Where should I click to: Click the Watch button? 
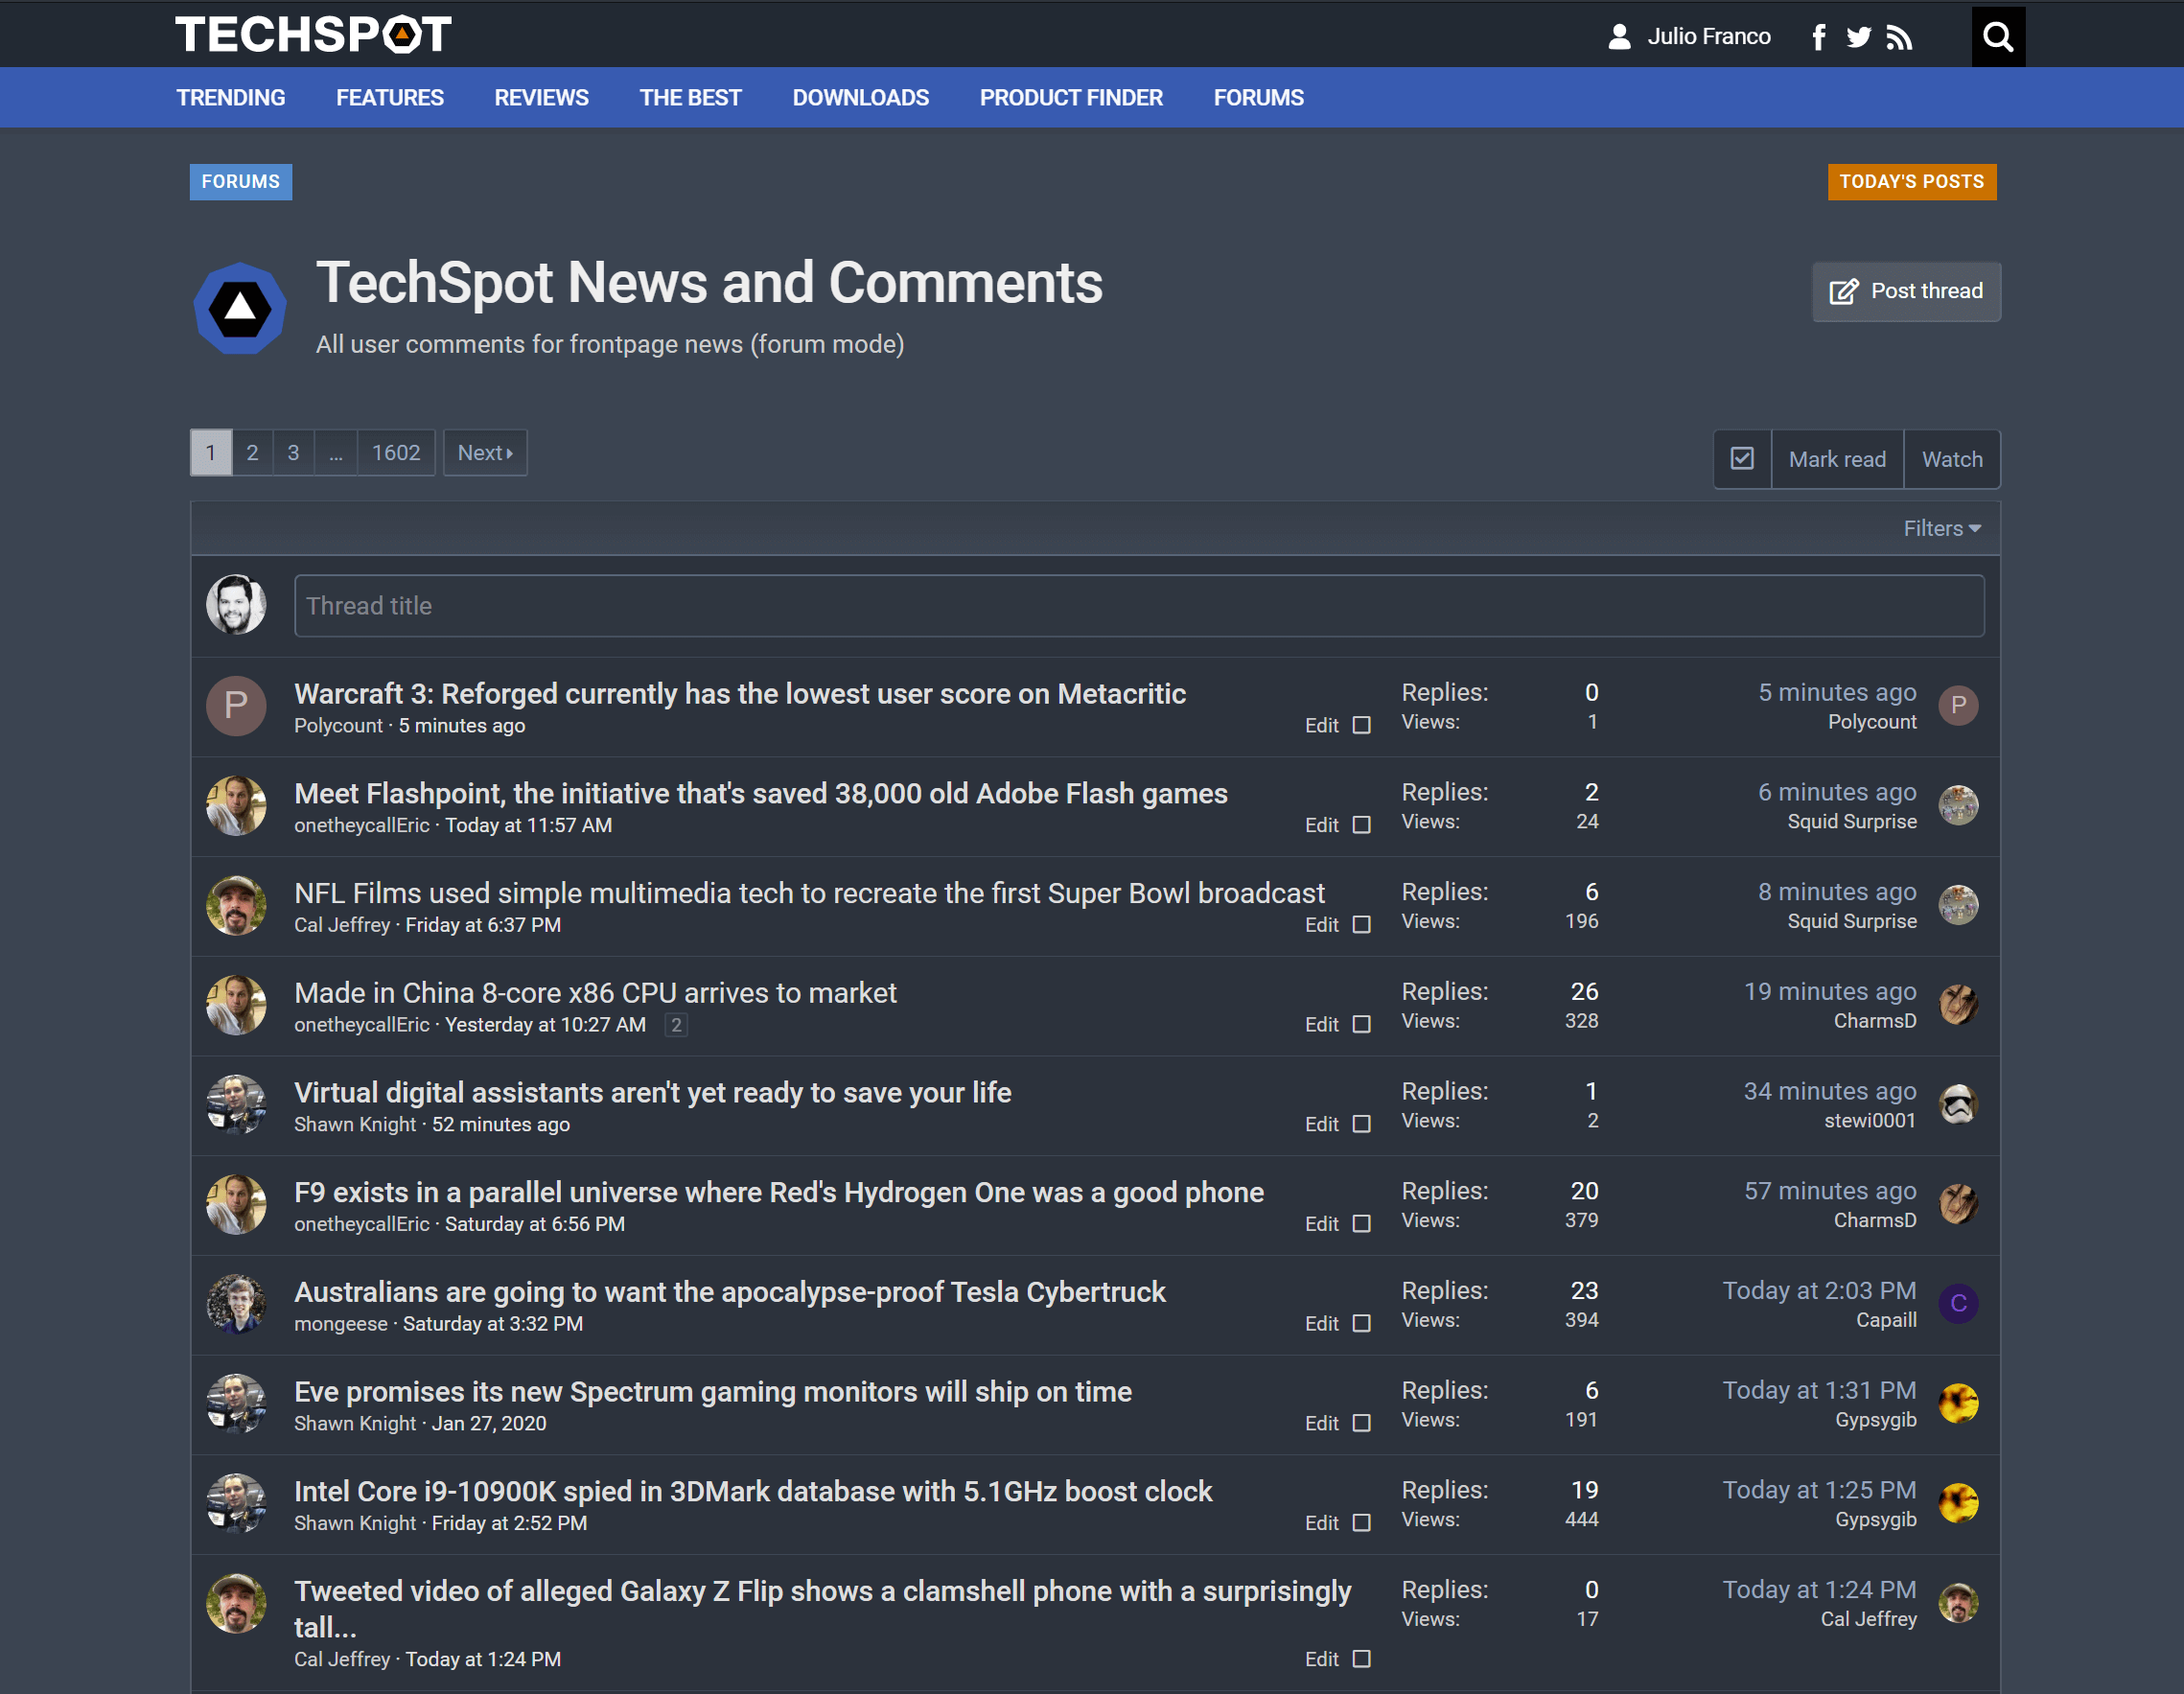tap(1951, 459)
